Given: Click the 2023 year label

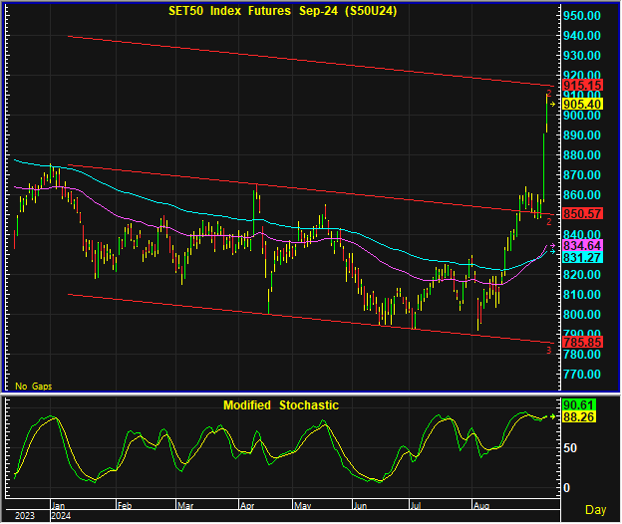Looking at the screenshot, I should point(25,516).
